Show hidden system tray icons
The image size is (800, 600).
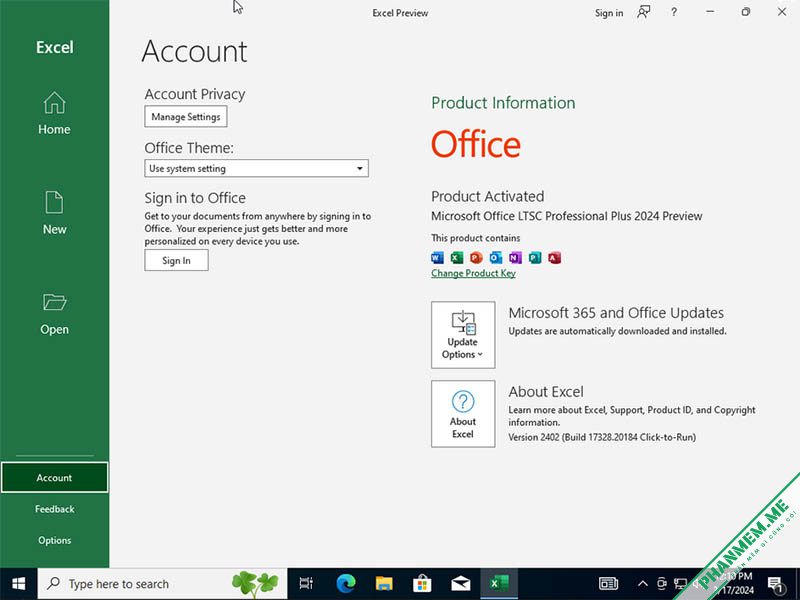pyautogui.click(x=643, y=584)
